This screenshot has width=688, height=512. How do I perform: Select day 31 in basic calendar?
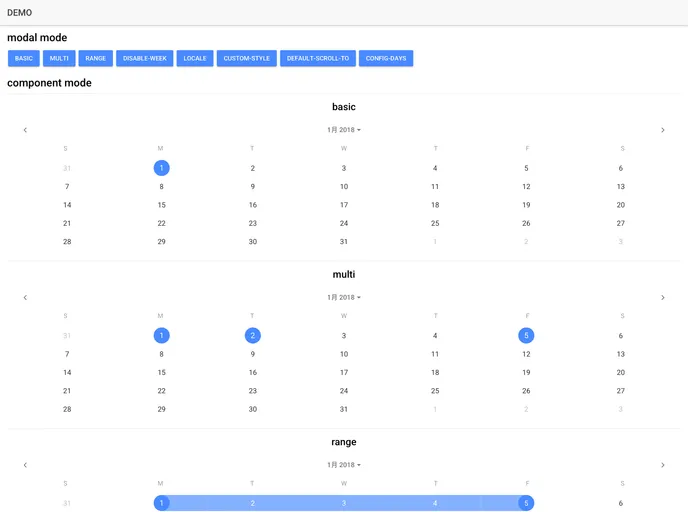(x=344, y=242)
